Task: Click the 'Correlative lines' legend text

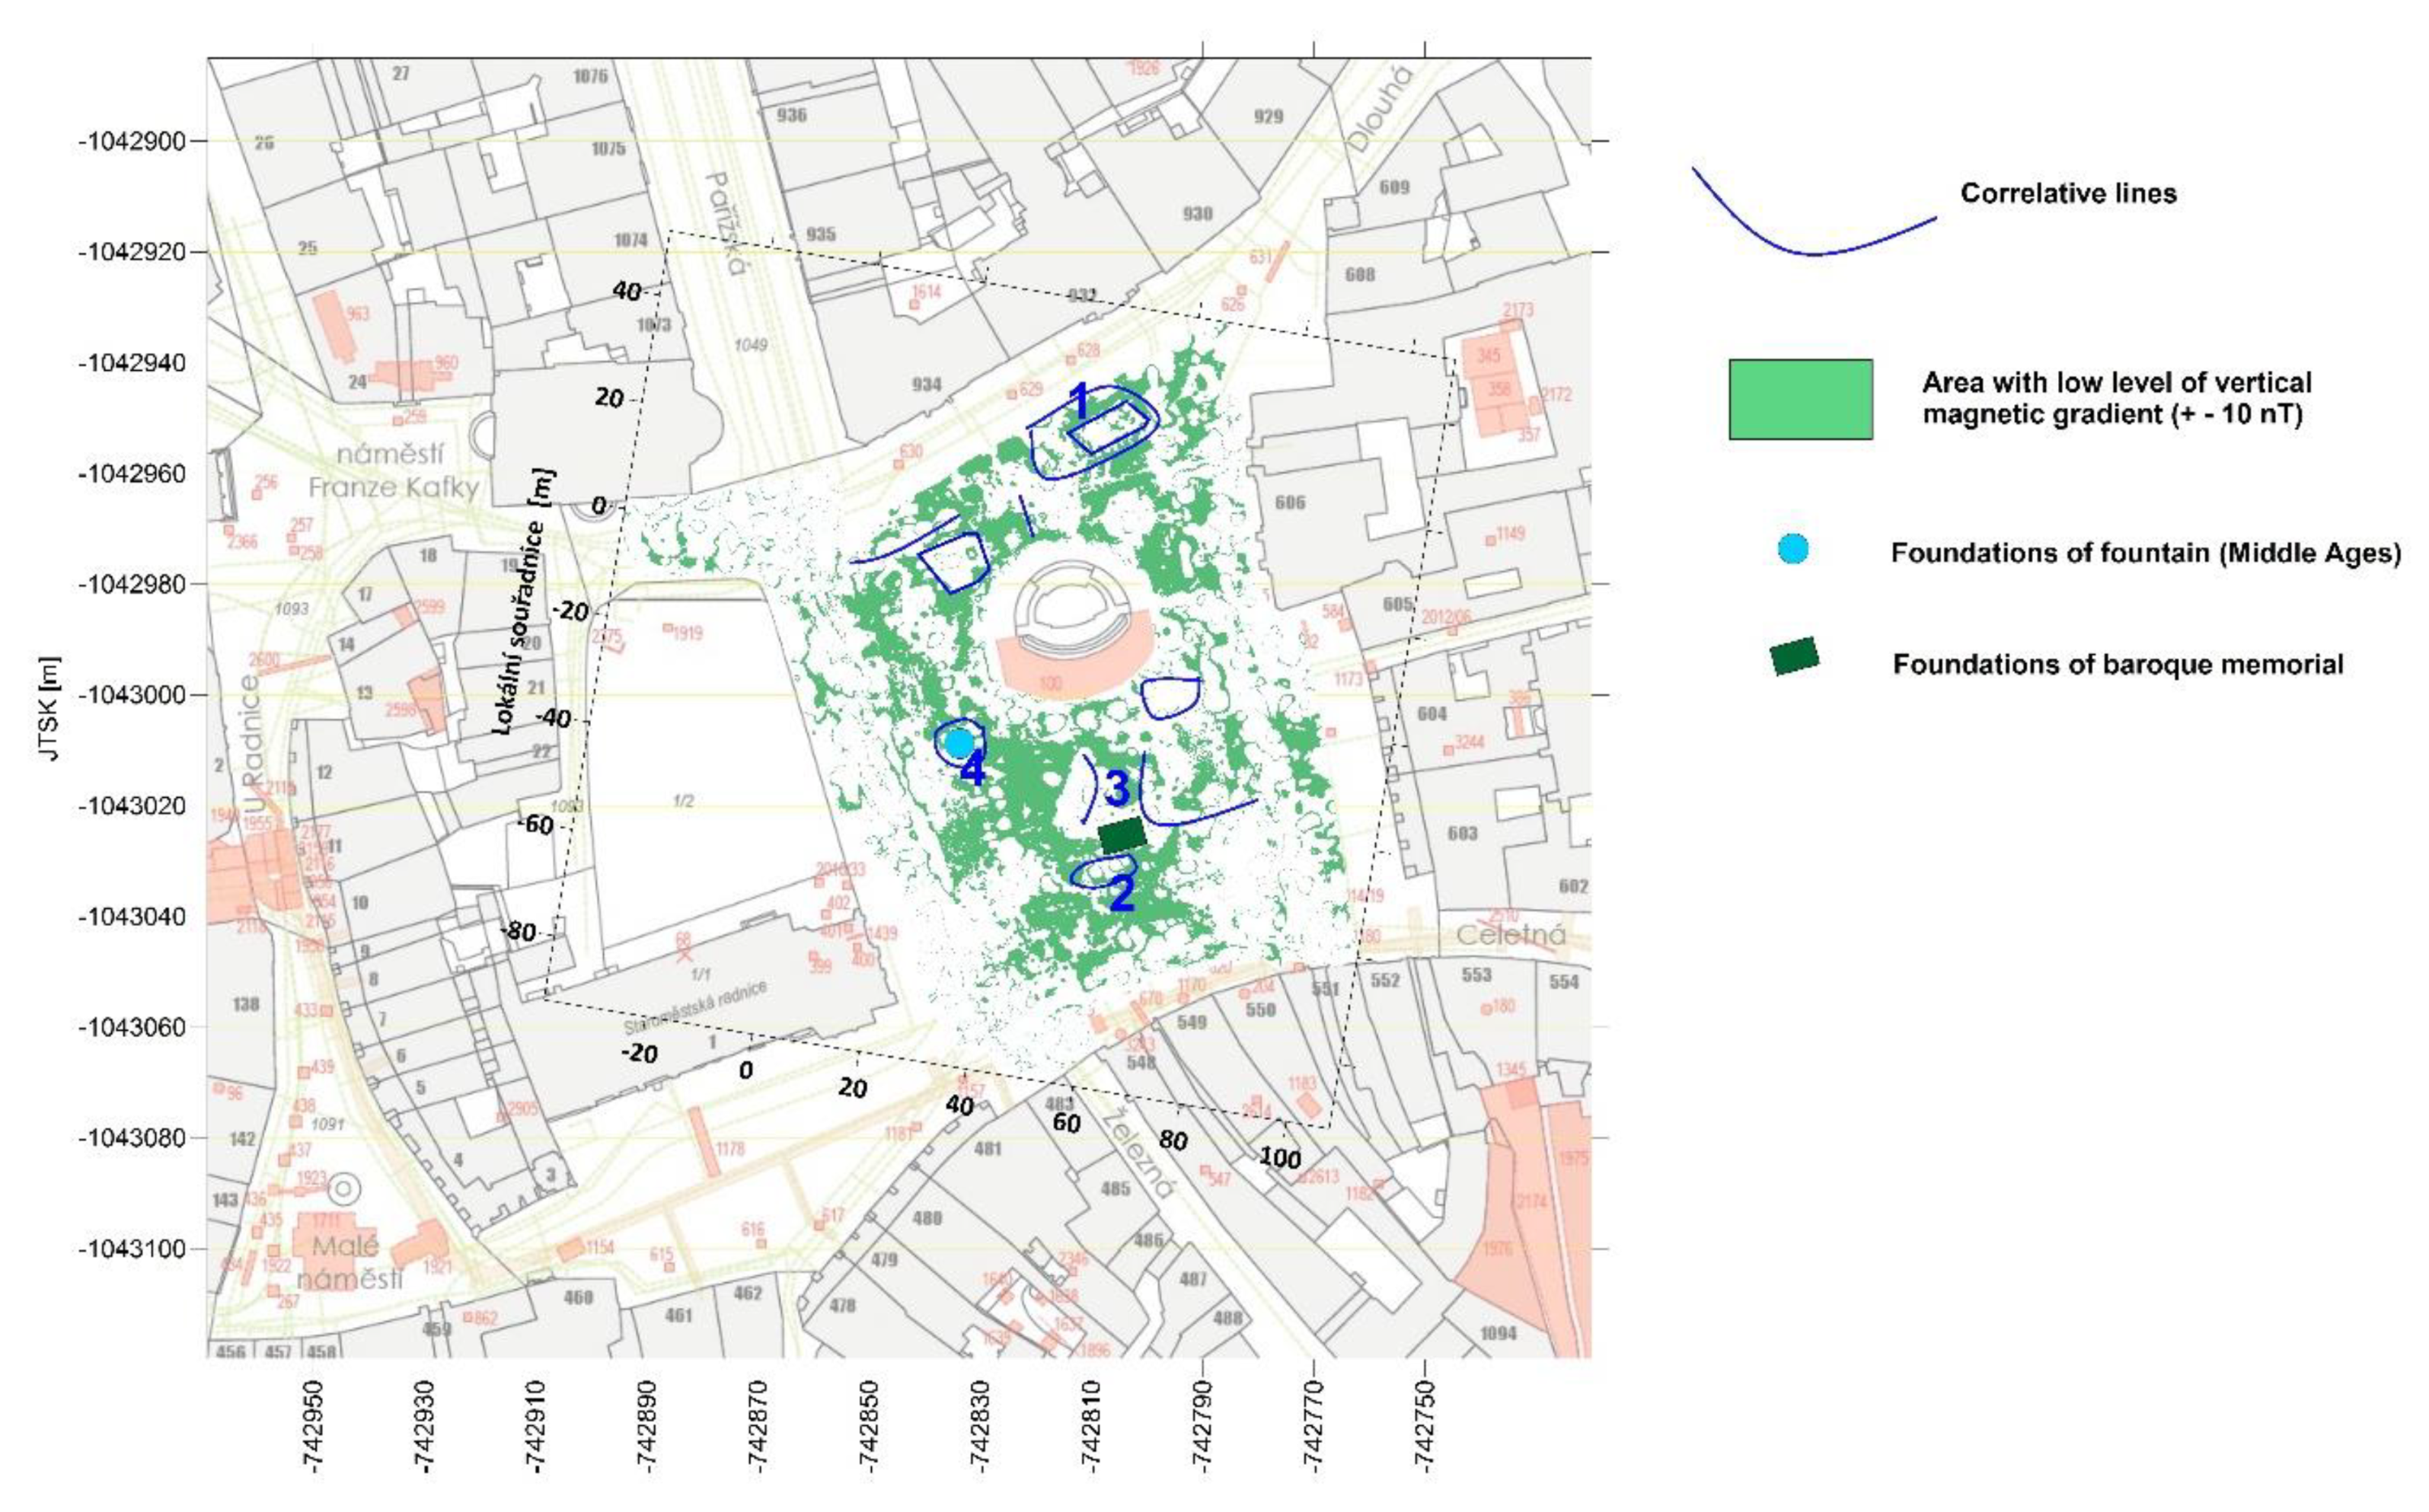Action: (2068, 193)
